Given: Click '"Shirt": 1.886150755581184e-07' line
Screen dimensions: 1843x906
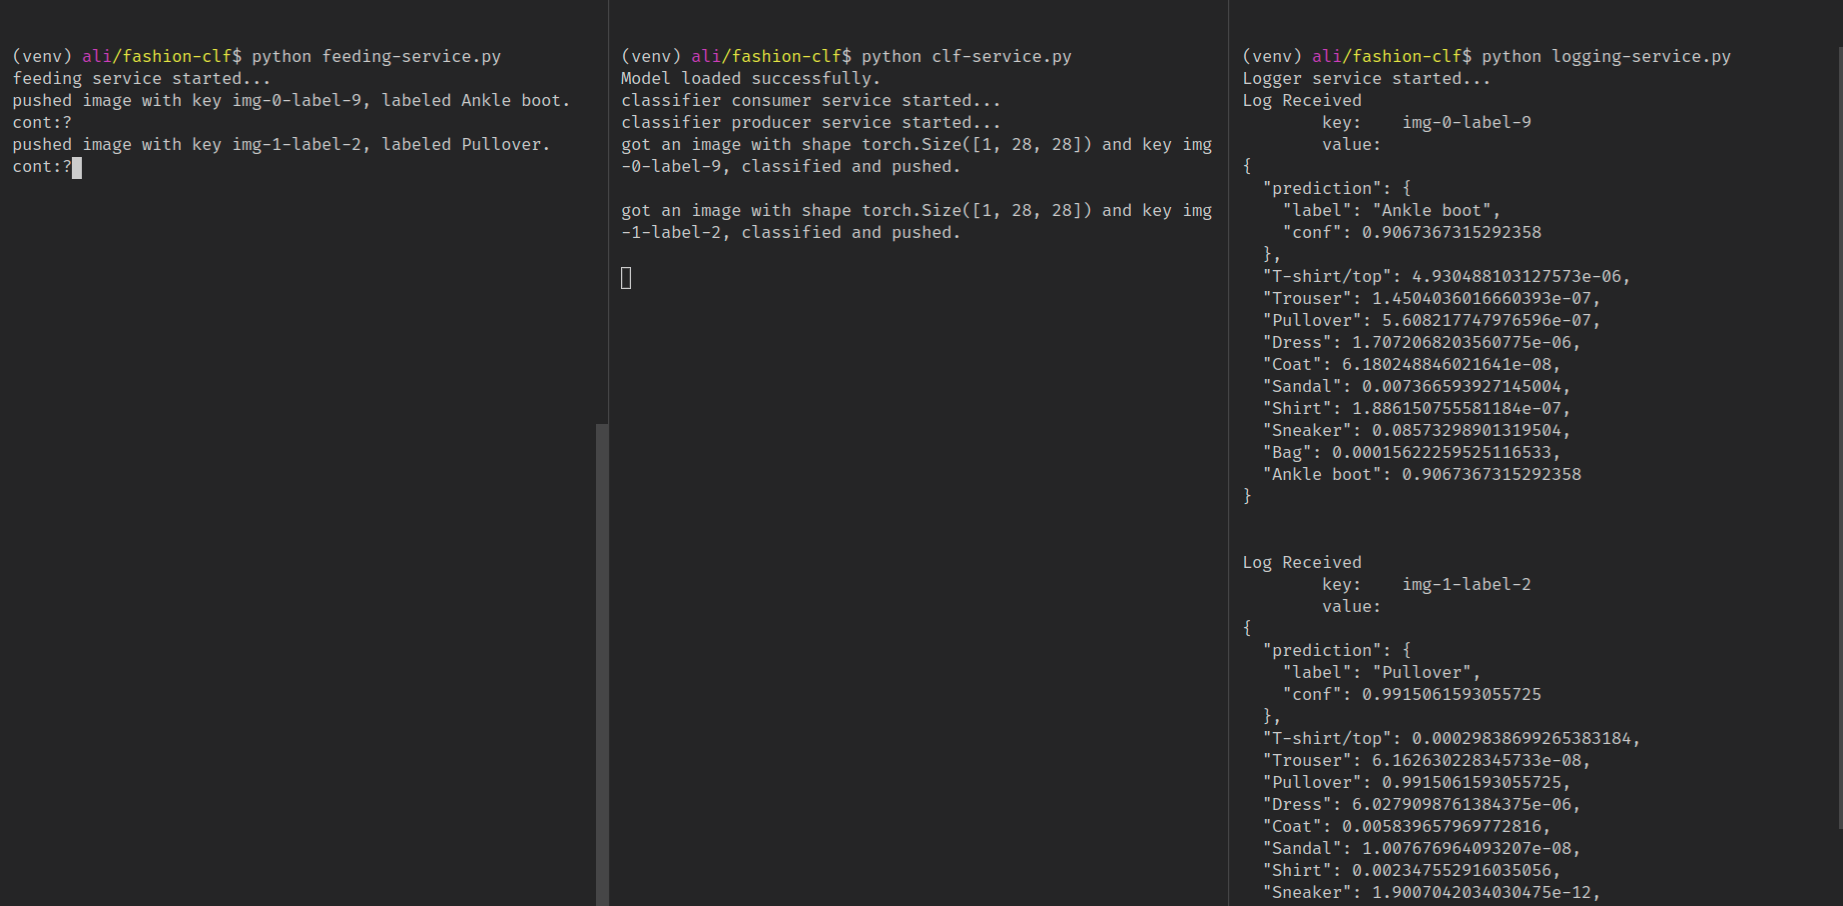Looking at the screenshot, I should pos(1416,408).
